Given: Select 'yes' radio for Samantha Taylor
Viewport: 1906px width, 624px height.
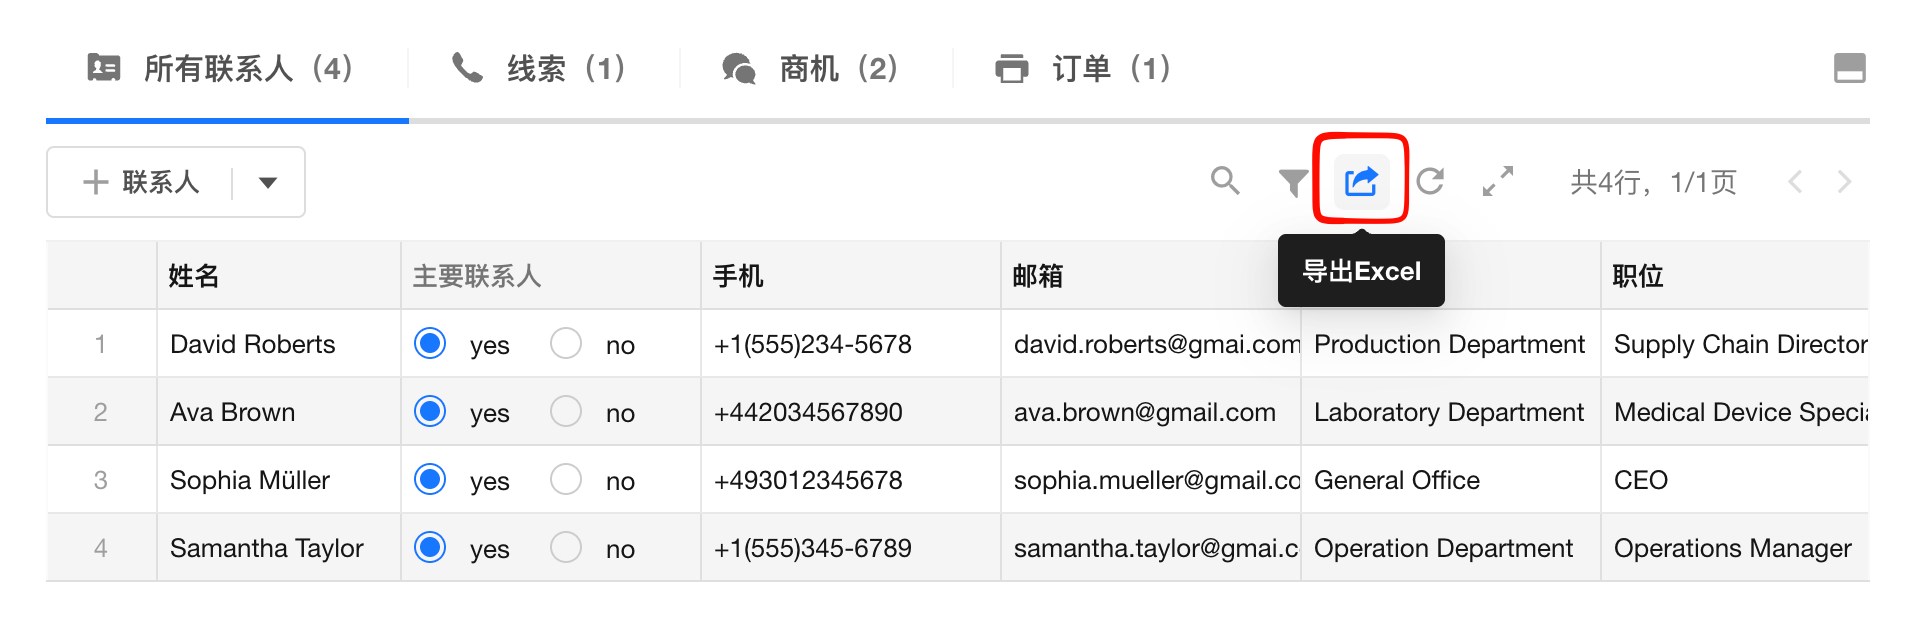Looking at the screenshot, I should 430,548.
